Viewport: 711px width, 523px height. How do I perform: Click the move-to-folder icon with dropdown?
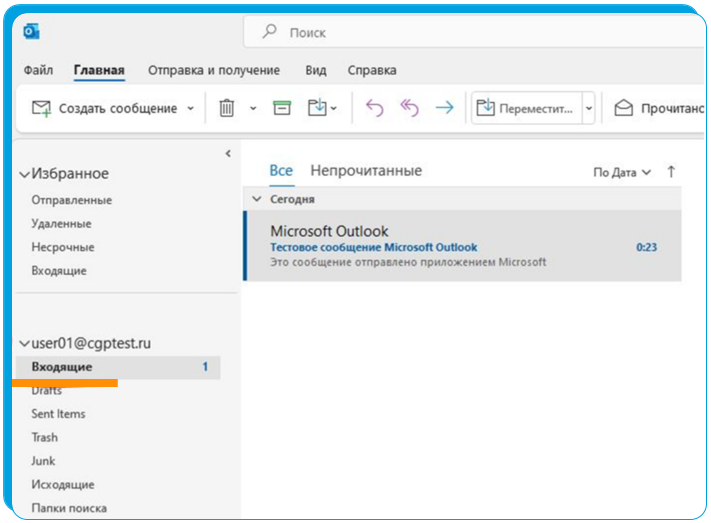pos(321,108)
